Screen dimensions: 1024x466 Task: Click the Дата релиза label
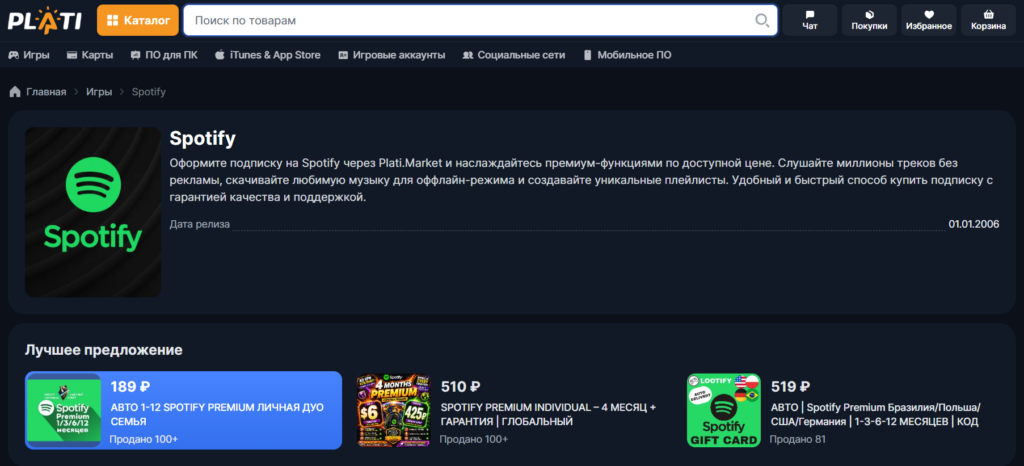point(200,224)
